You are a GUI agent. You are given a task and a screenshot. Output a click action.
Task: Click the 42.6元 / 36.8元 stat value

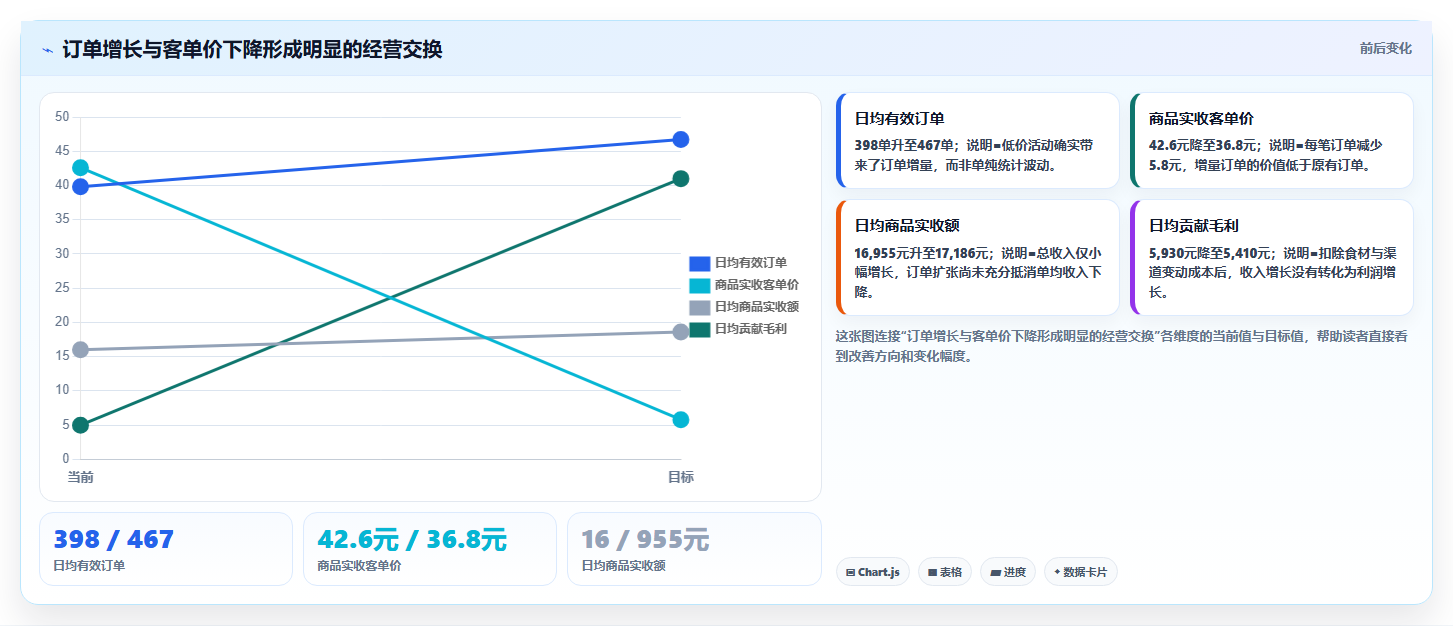[412, 540]
